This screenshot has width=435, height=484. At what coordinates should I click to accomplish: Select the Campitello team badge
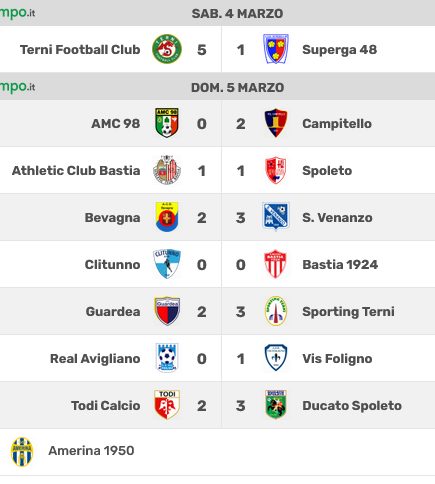276,123
